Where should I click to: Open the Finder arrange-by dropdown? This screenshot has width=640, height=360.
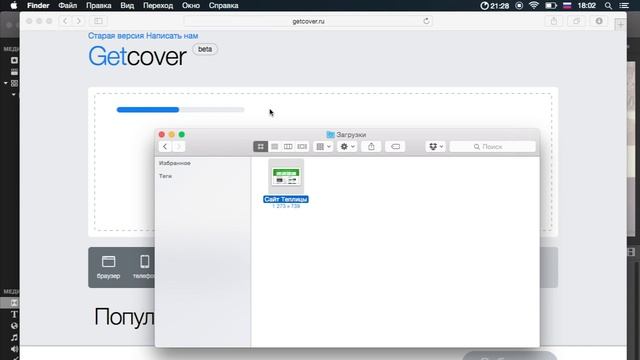click(323, 147)
